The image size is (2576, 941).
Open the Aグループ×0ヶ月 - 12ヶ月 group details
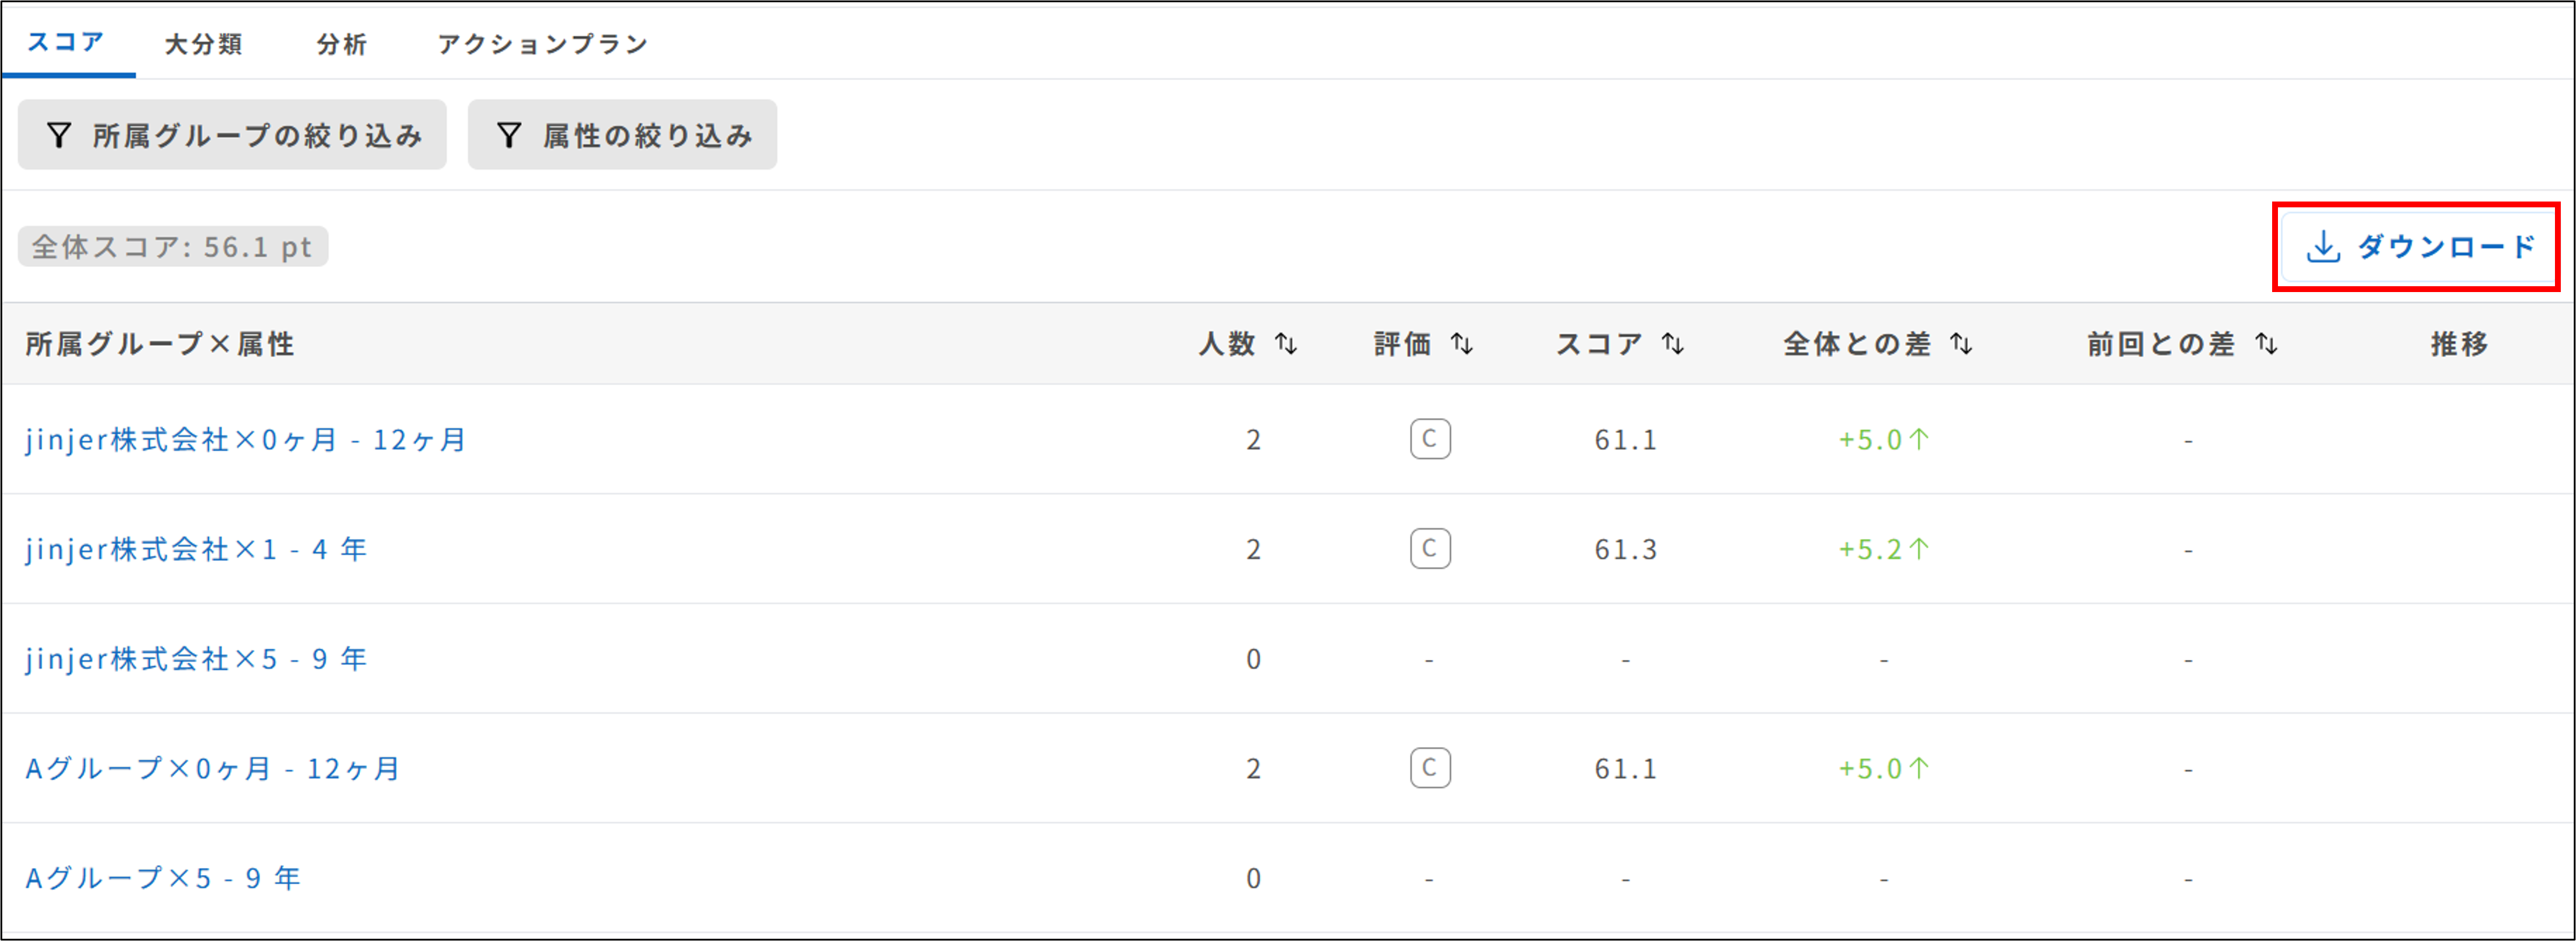point(211,768)
